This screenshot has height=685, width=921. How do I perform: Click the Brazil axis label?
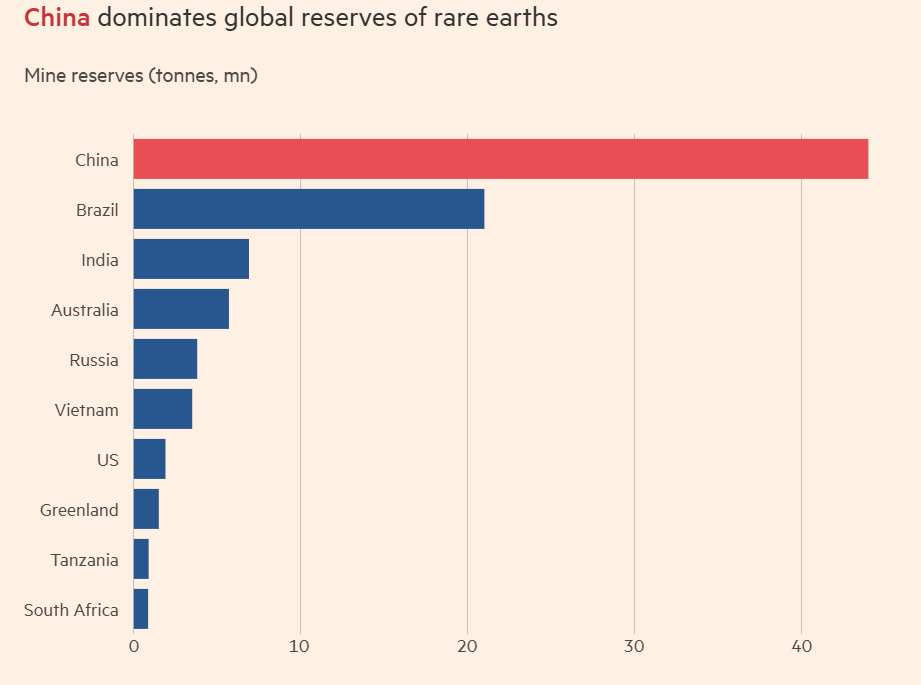click(x=98, y=210)
